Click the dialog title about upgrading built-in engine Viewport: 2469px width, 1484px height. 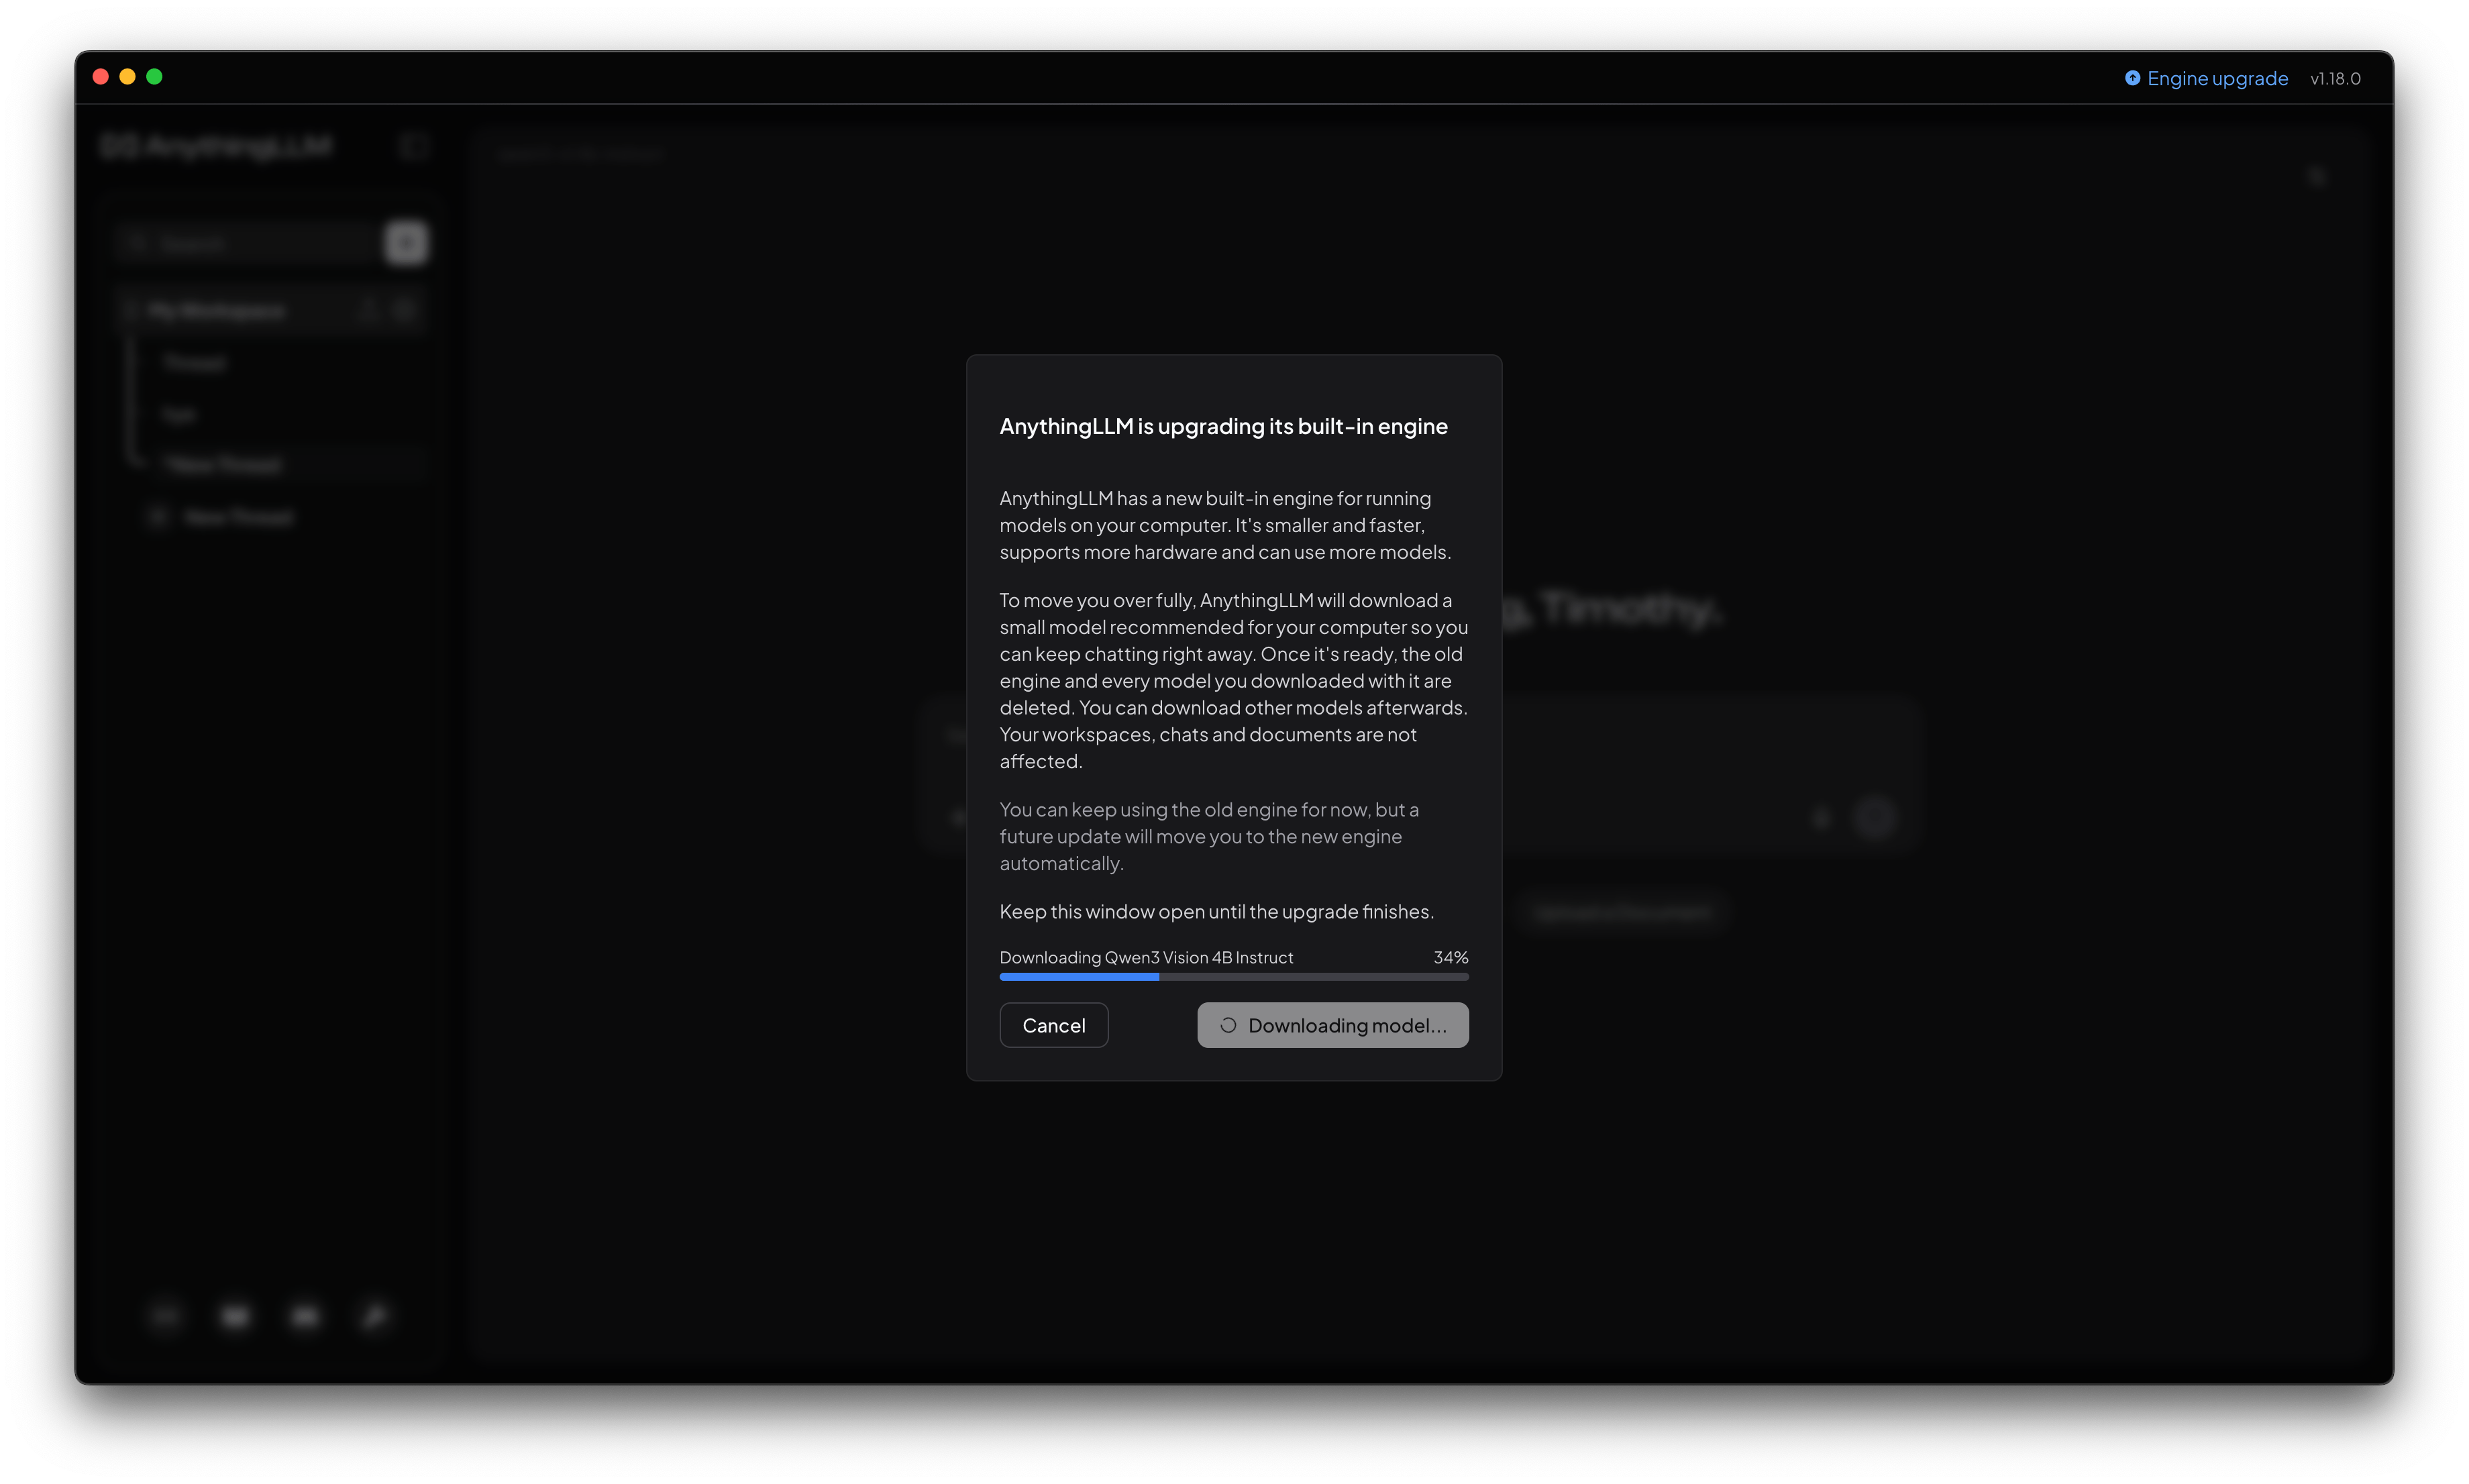[1223, 426]
